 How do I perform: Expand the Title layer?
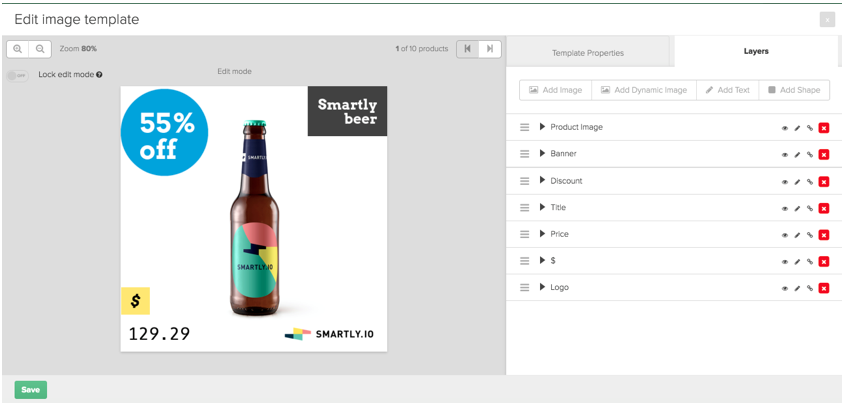tap(542, 207)
